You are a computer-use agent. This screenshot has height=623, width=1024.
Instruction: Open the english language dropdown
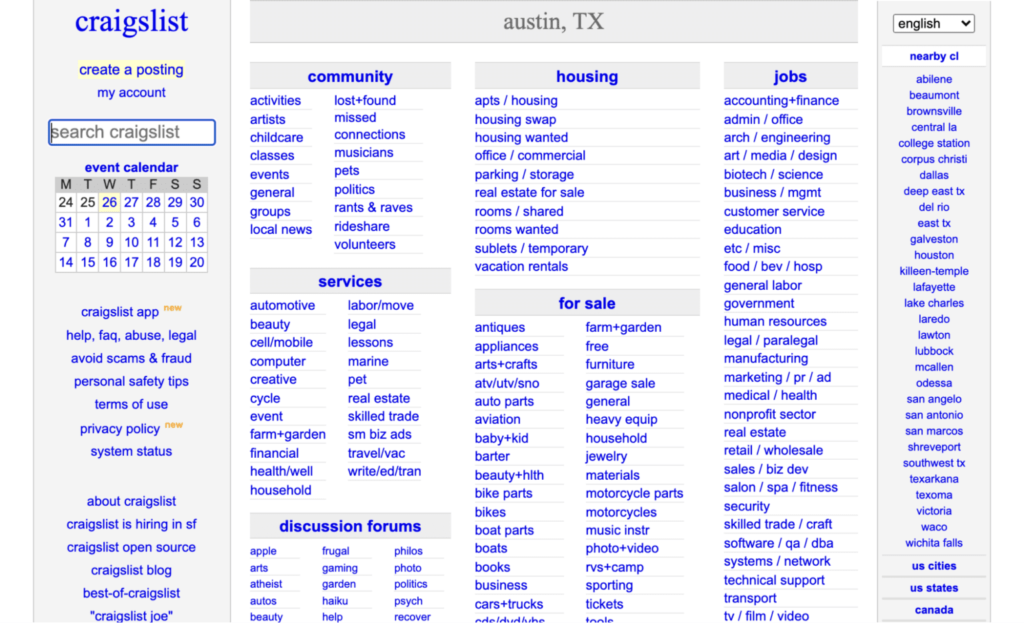point(933,23)
